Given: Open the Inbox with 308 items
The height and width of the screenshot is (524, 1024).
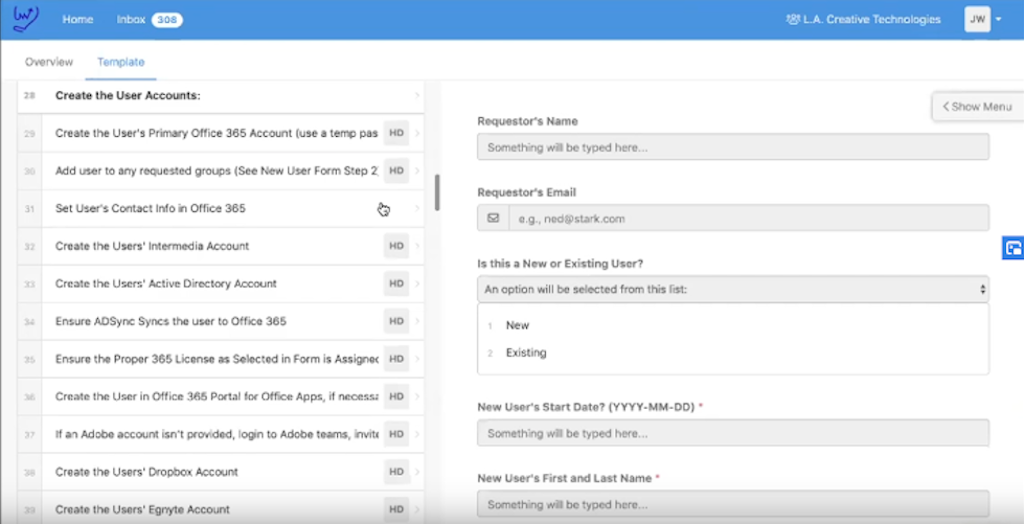Looking at the screenshot, I should pos(150,20).
